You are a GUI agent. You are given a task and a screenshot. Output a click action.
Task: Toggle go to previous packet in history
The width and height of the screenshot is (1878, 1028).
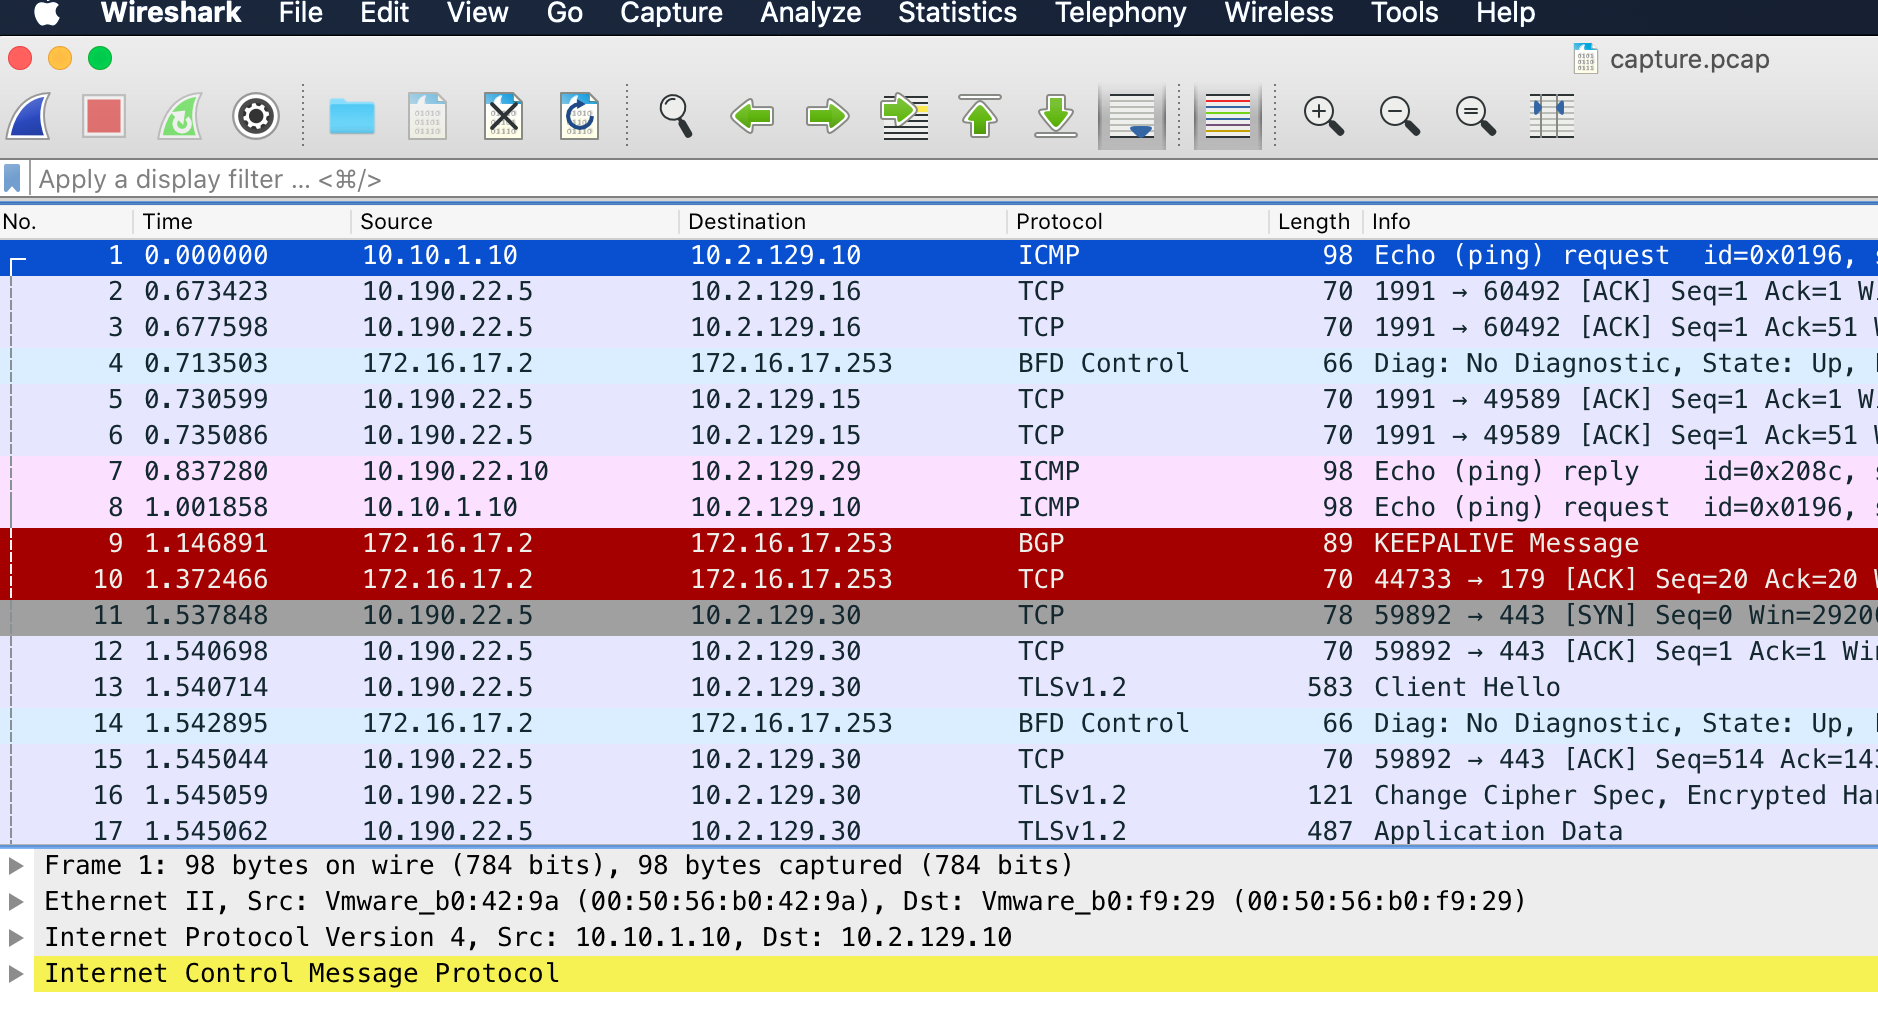tap(751, 116)
